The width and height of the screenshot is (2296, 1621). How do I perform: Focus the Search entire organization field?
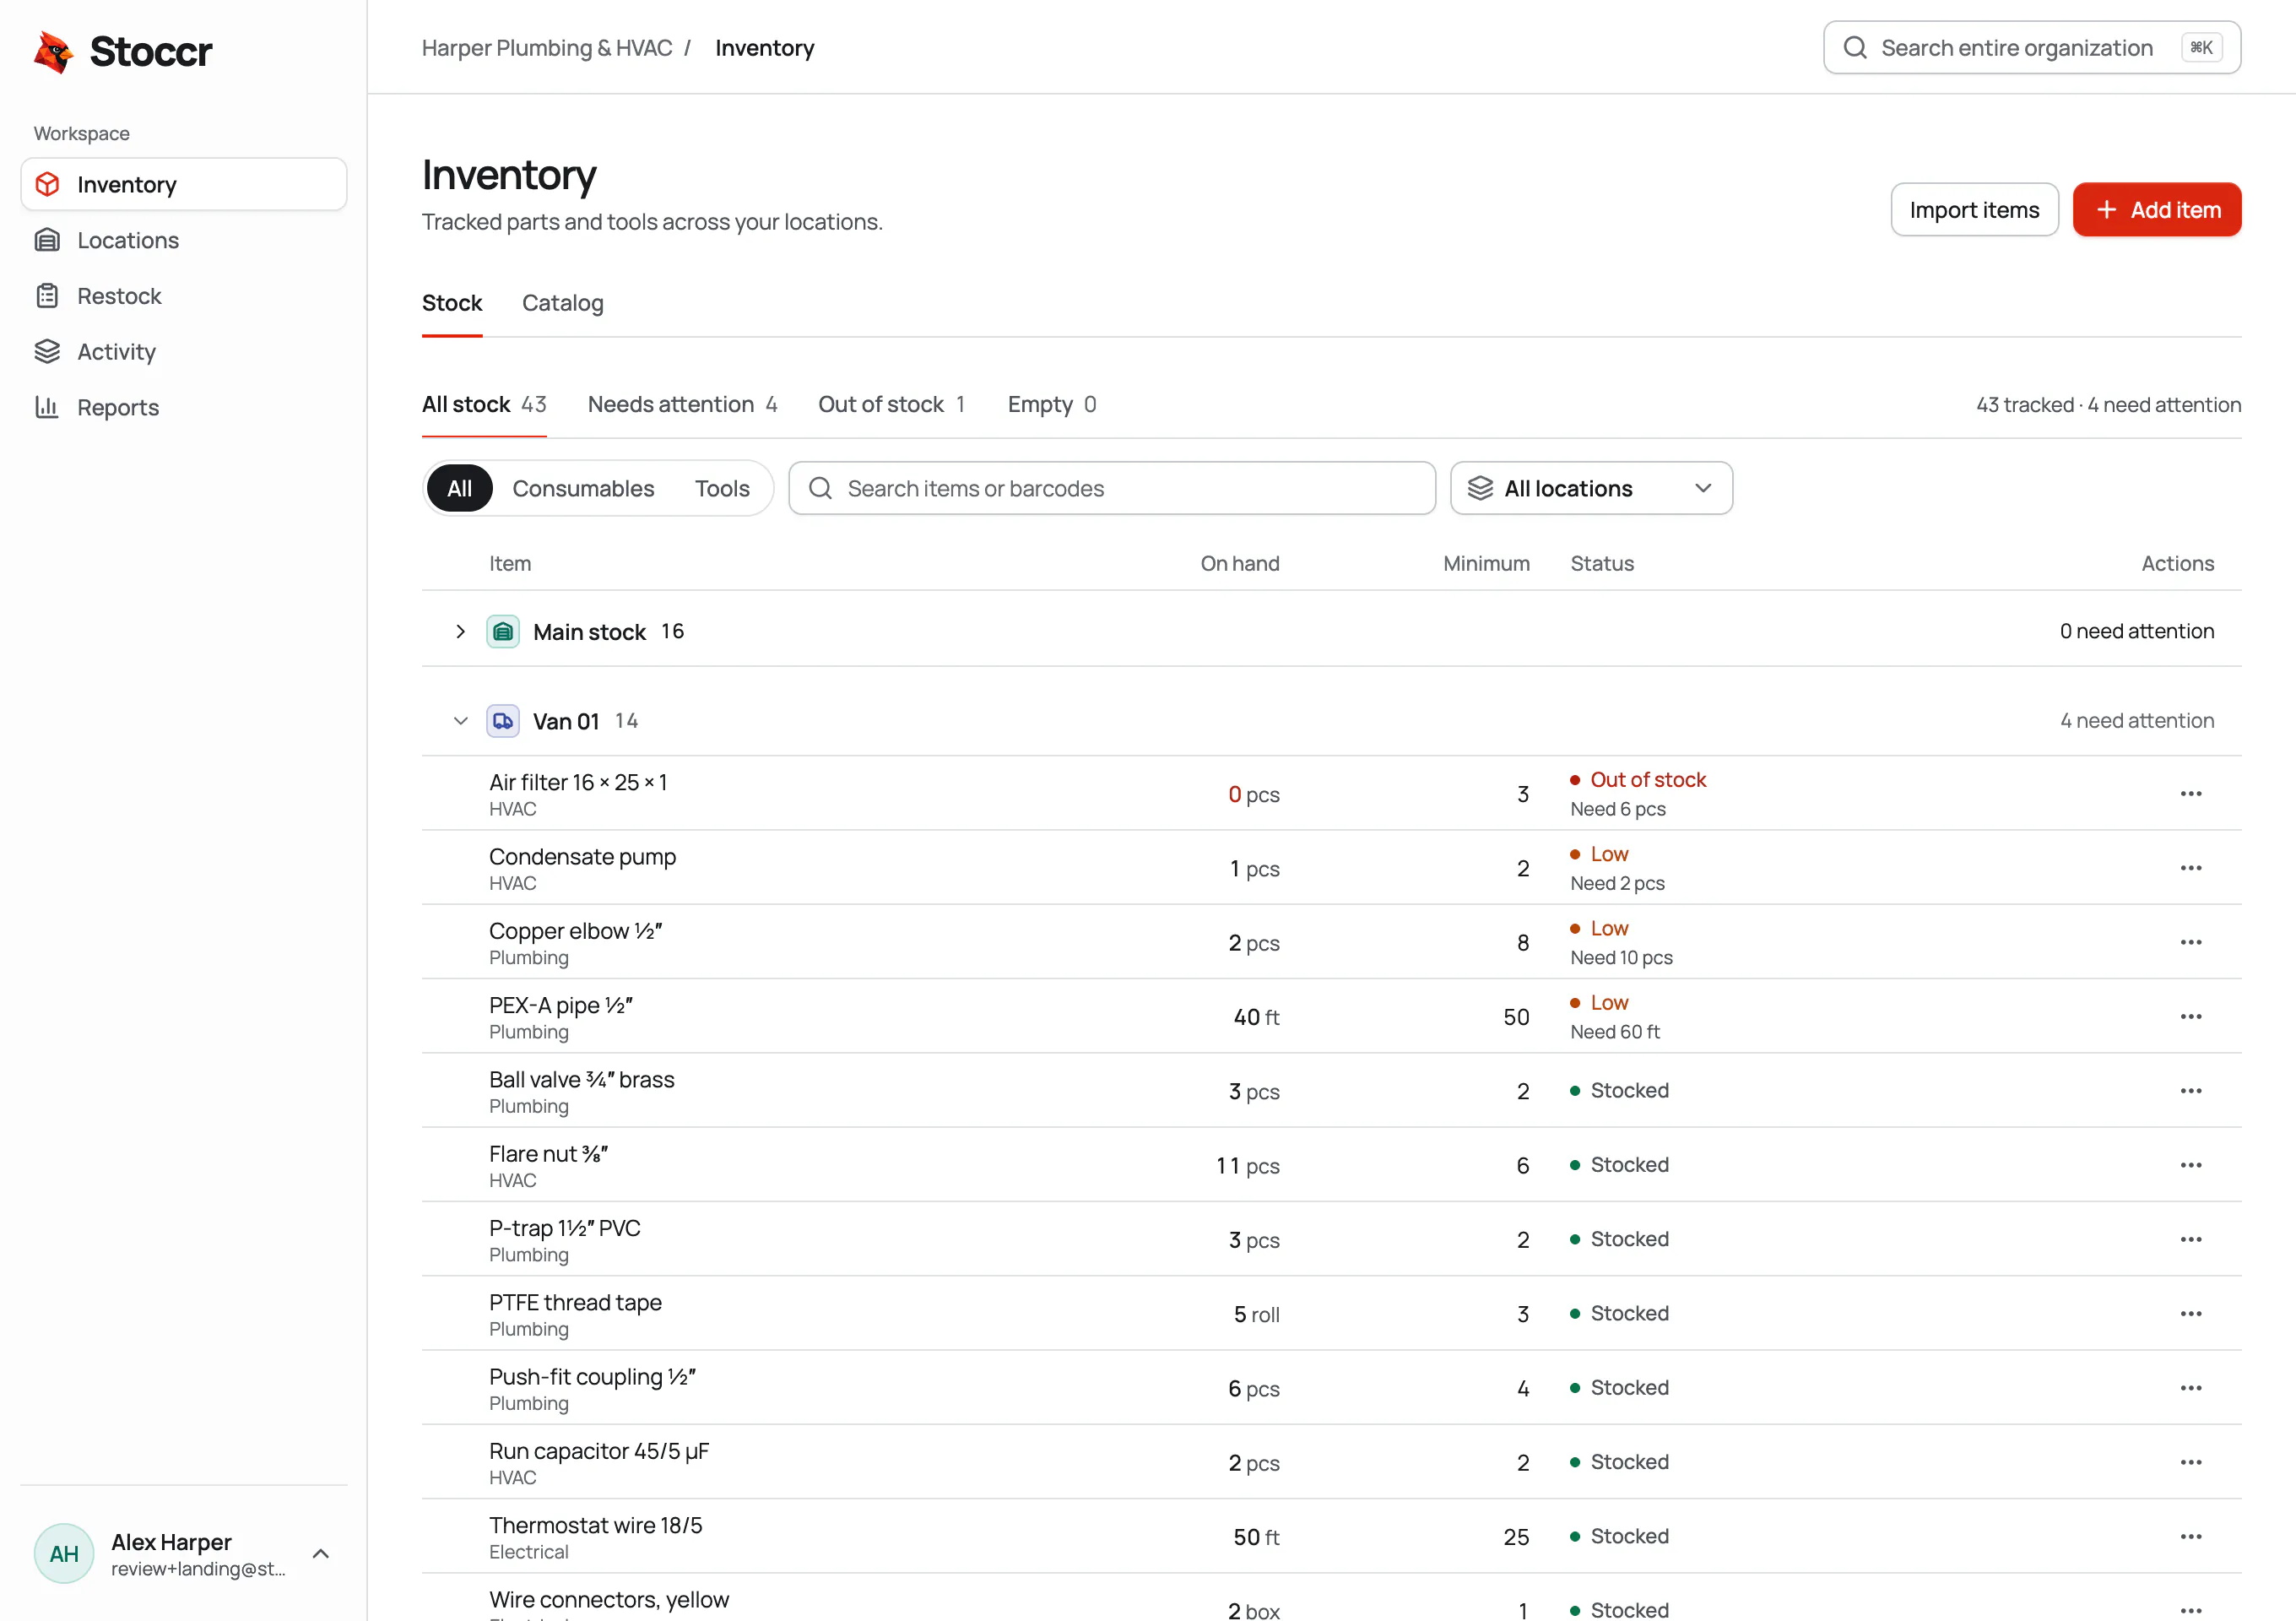pyautogui.click(x=2031, y=48)
